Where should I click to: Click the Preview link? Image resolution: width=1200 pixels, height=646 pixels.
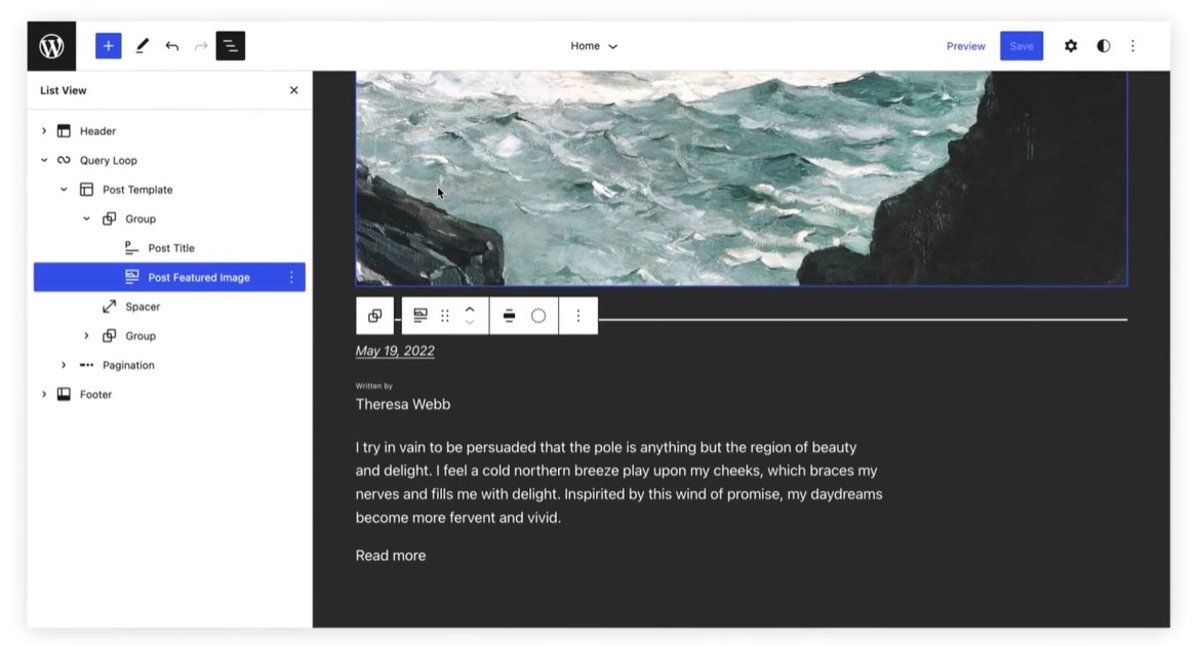click(x=965, y=46)
